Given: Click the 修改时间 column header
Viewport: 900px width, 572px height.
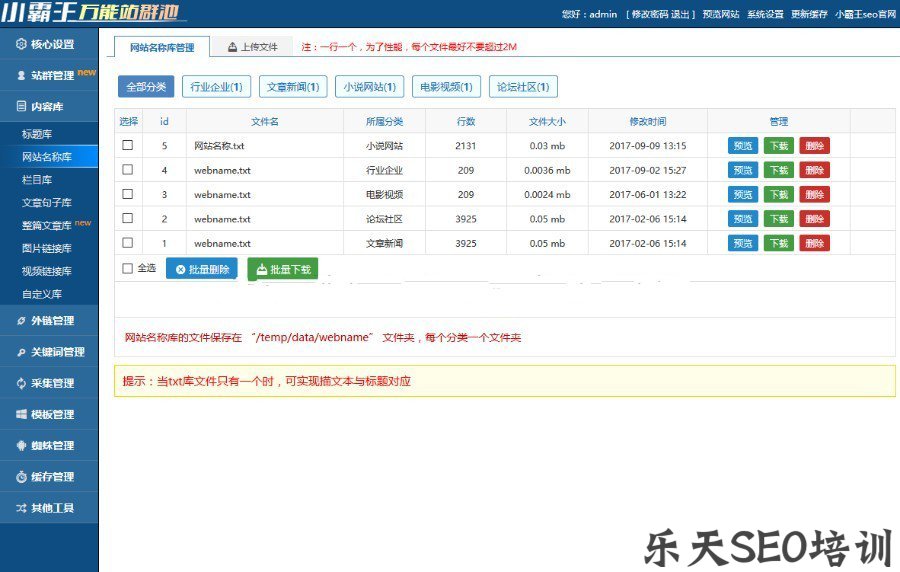Looking at the screenshot, I should click(x=647, y=122).
